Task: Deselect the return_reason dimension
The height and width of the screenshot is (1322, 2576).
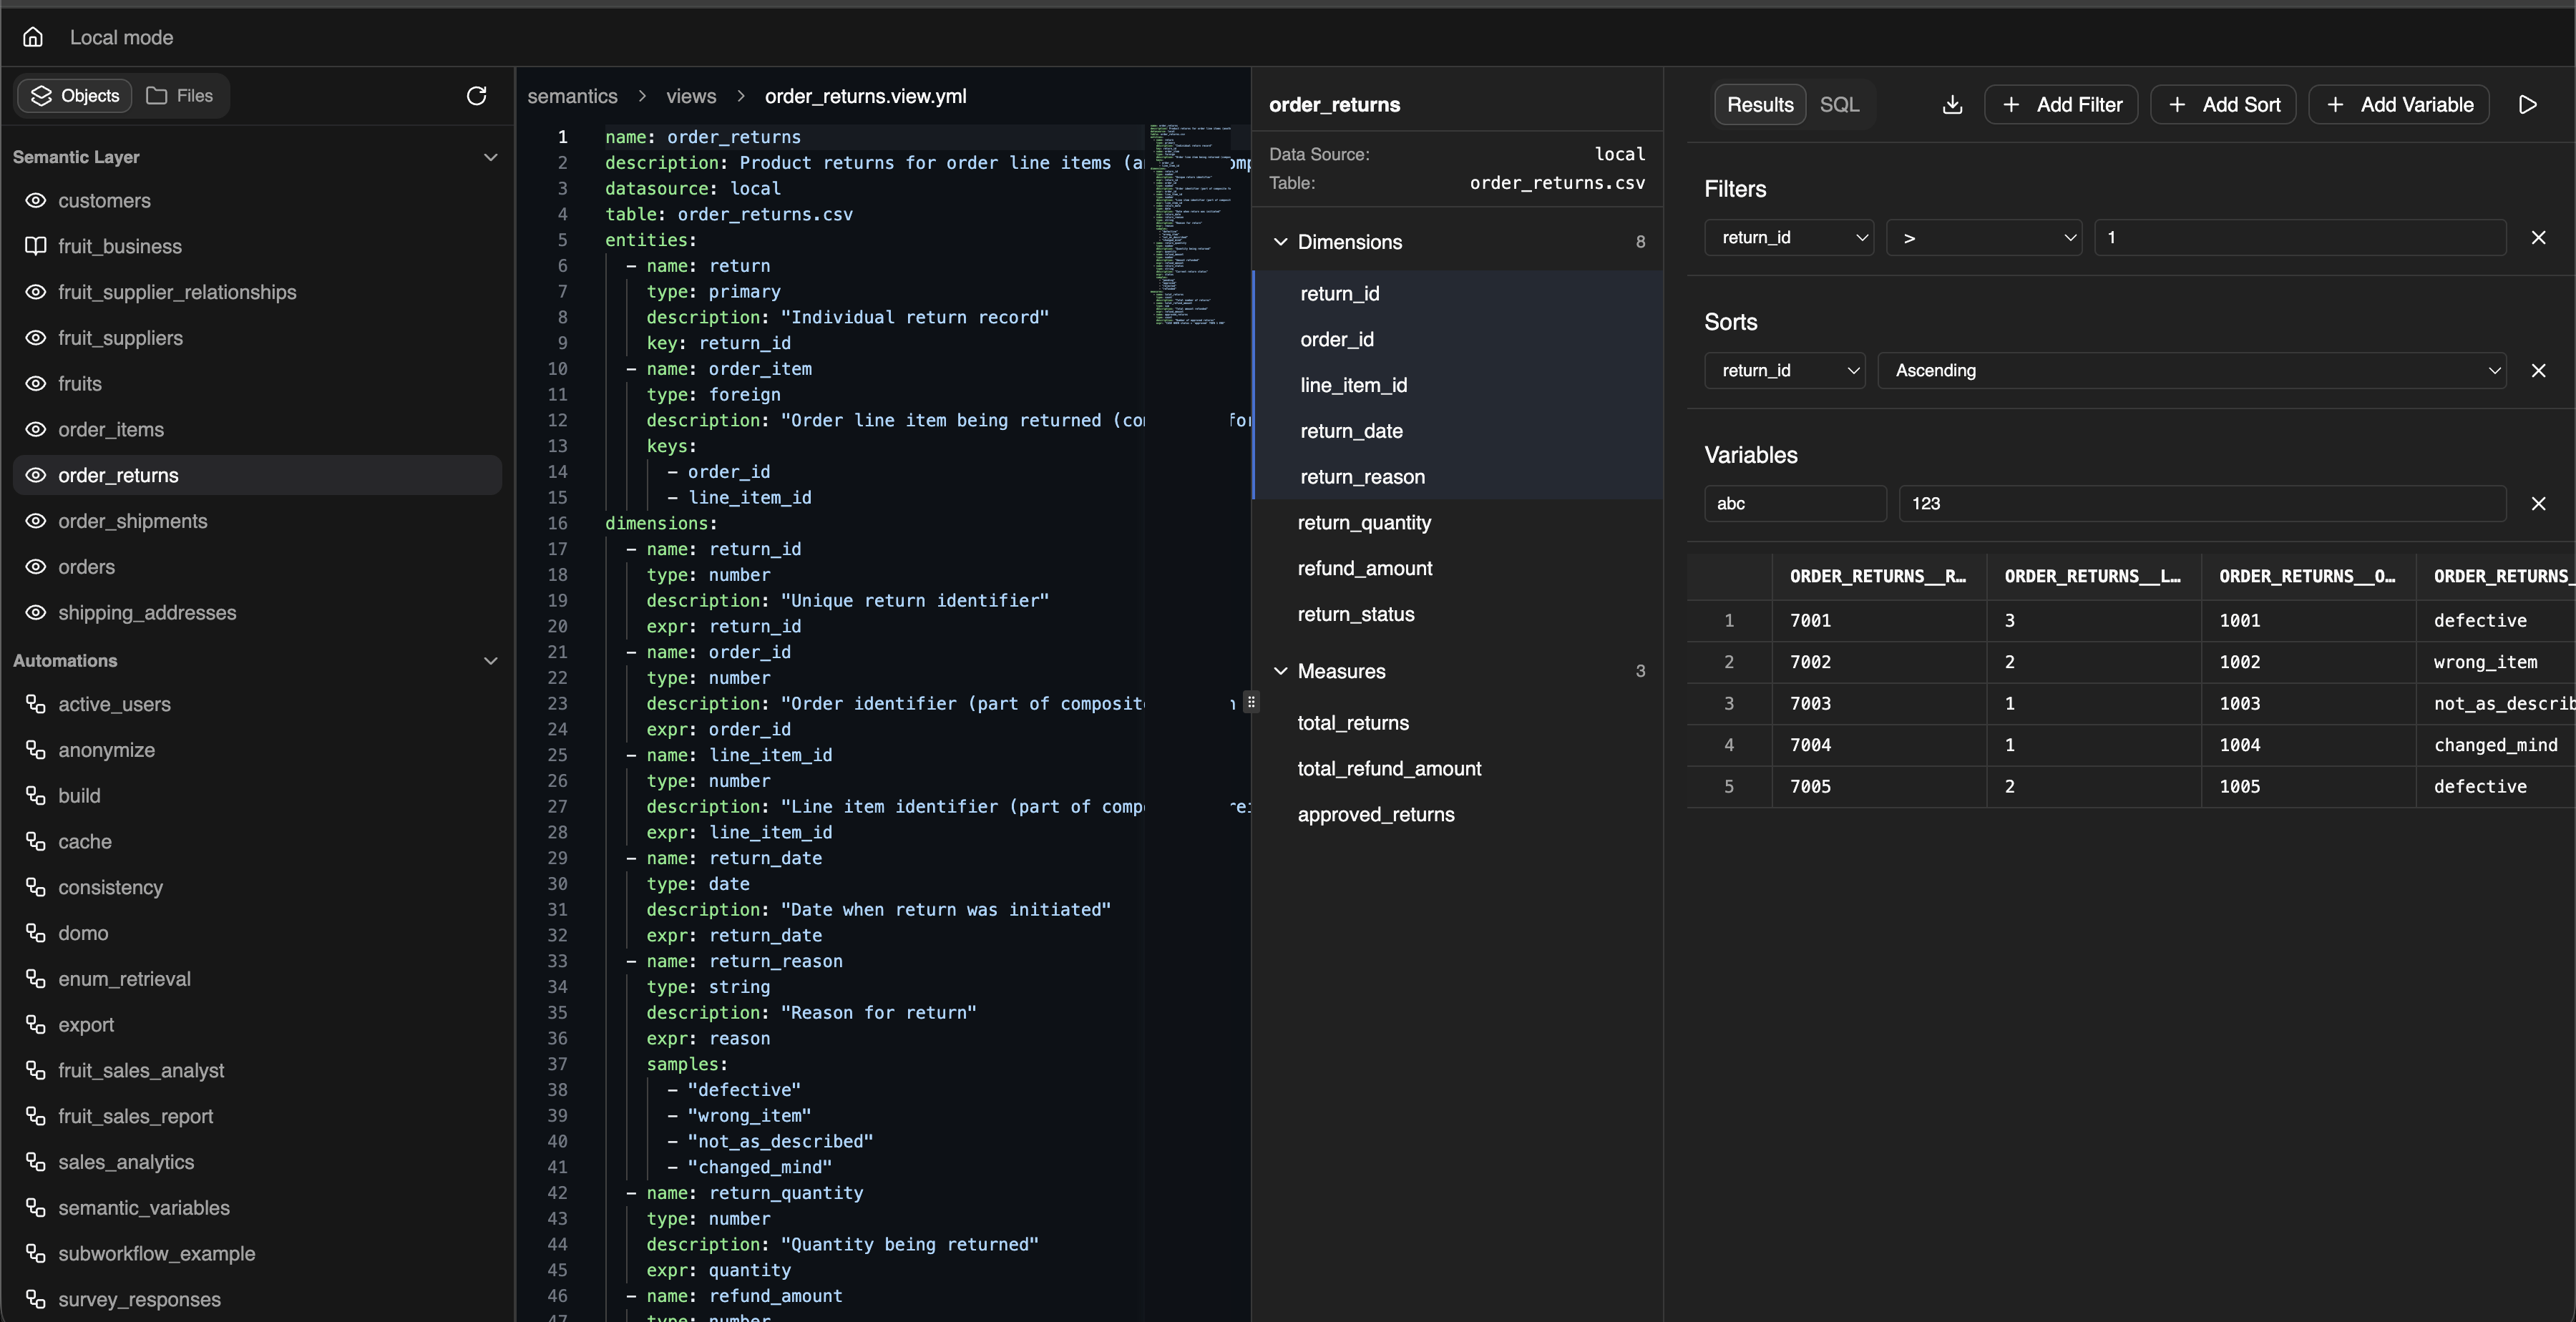Action: (x=1362, y=477)
